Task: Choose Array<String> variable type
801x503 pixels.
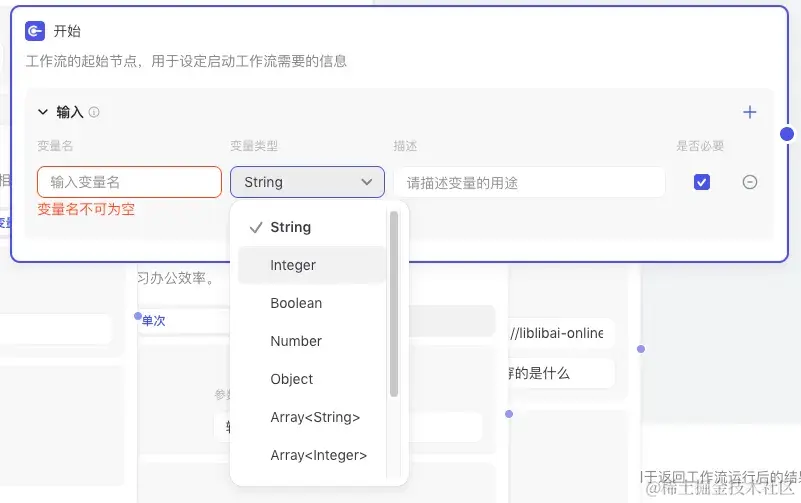Action: click(x=312, y=417)
